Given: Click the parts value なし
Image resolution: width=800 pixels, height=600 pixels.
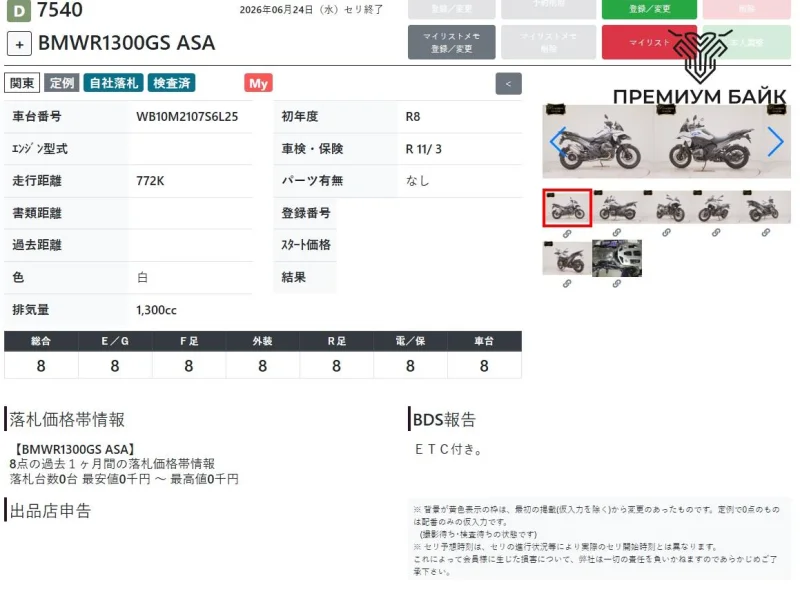Looking at the screenshot, I should (417, 181).
